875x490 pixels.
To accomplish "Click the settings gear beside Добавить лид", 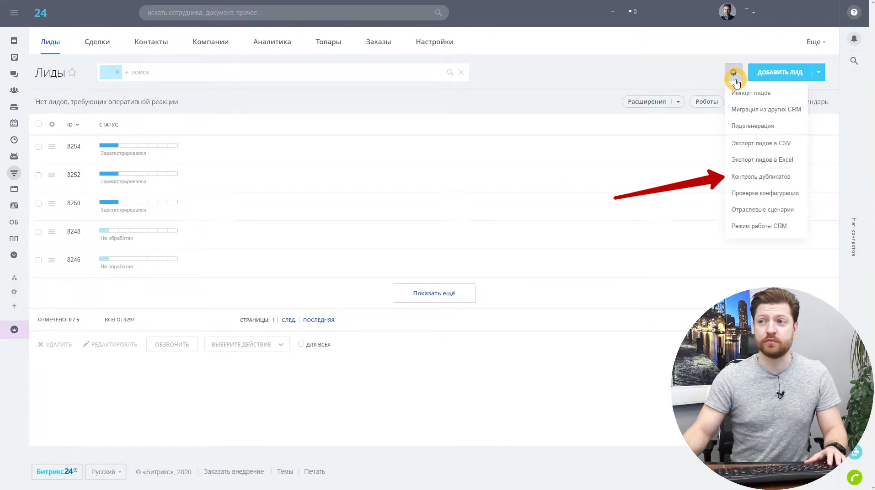I will pyautogui.click(x=734, y=72).
